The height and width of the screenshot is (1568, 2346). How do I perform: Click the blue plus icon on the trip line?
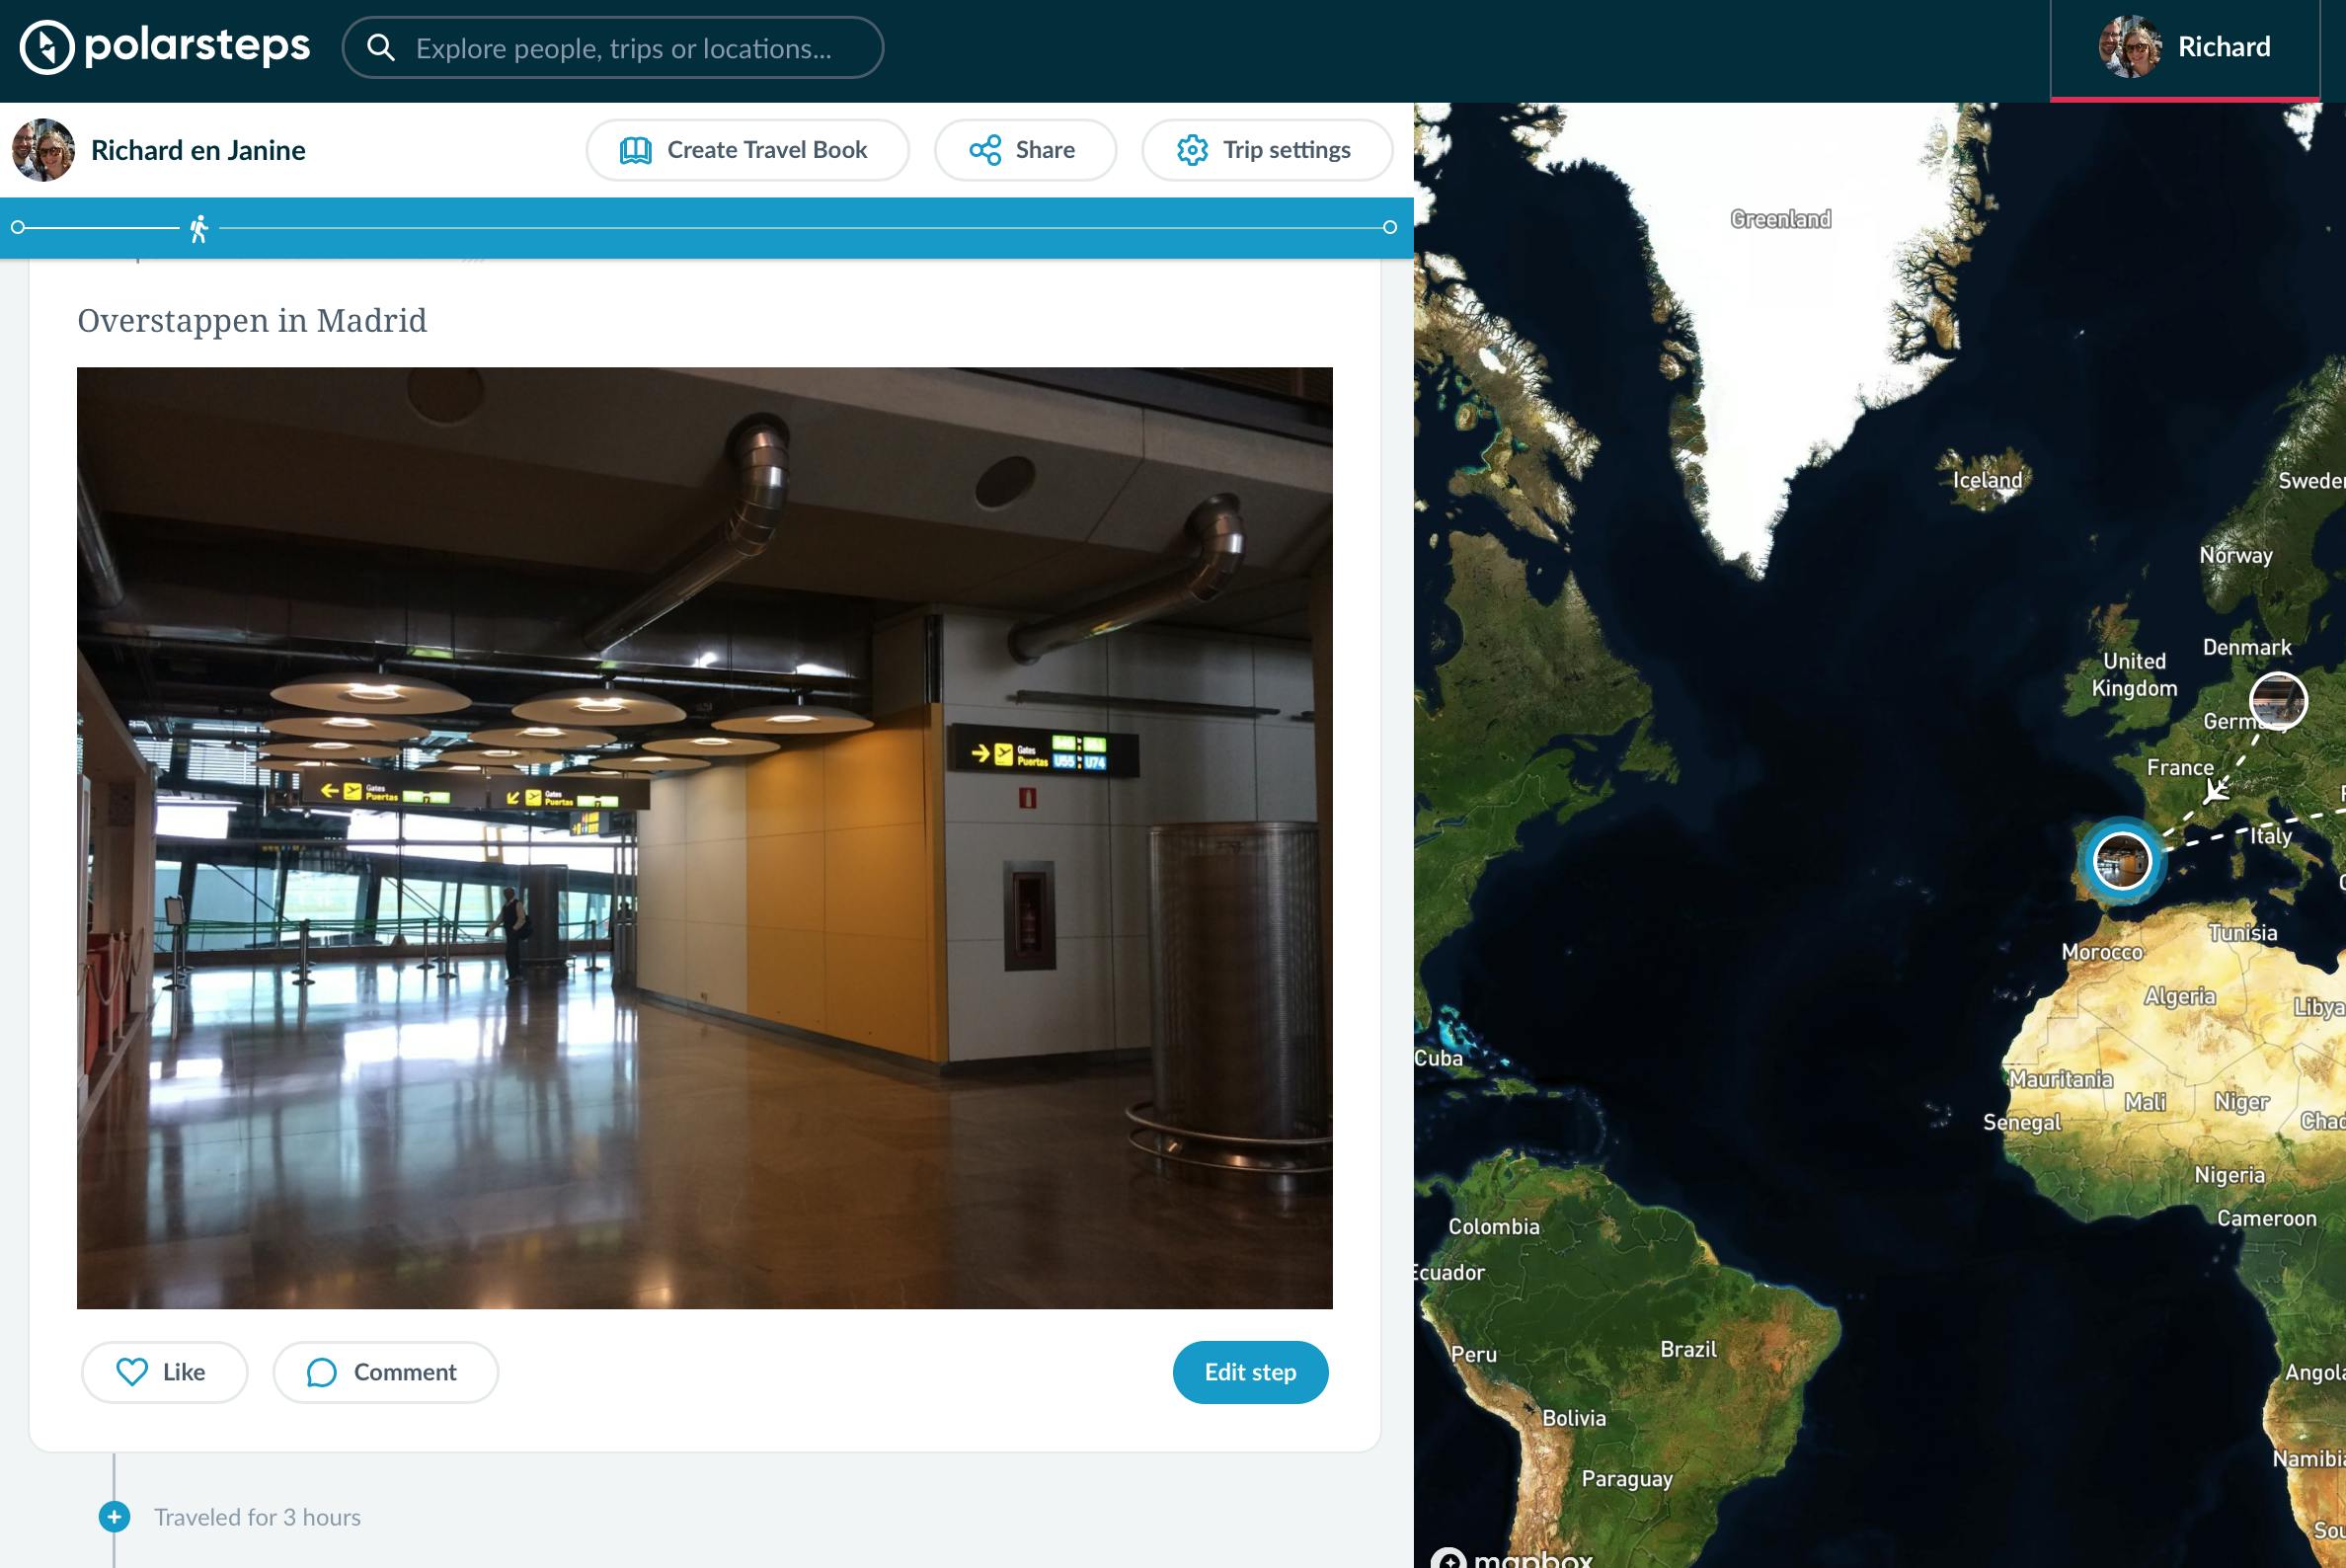114,1517
